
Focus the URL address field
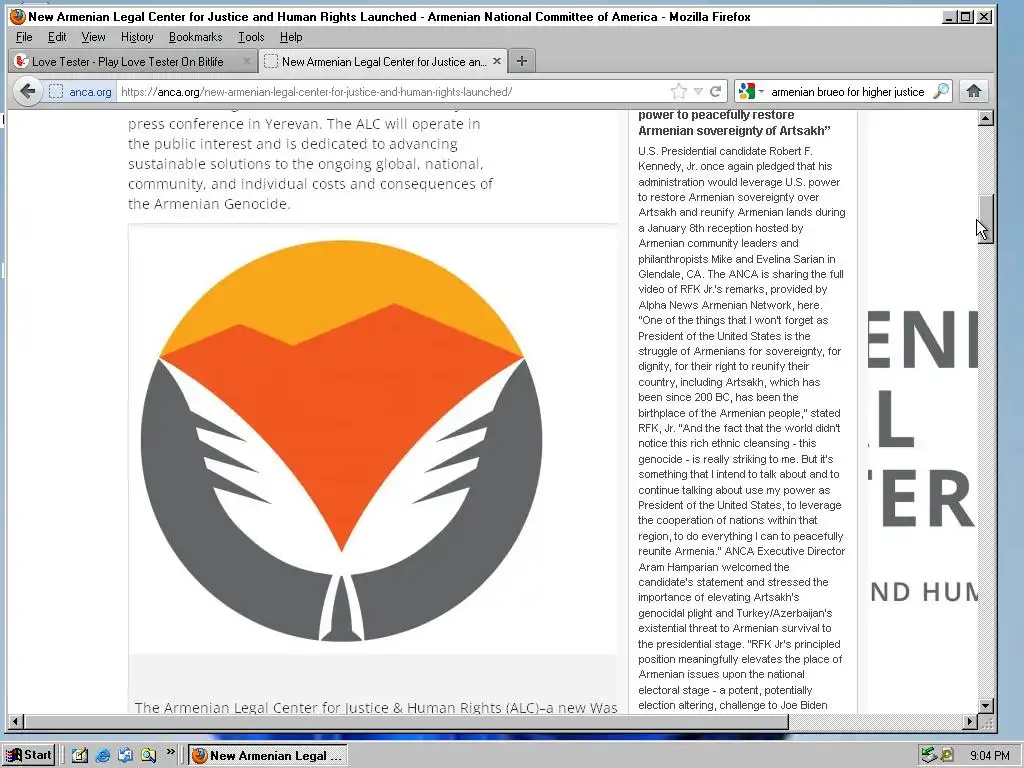(392, 91)
